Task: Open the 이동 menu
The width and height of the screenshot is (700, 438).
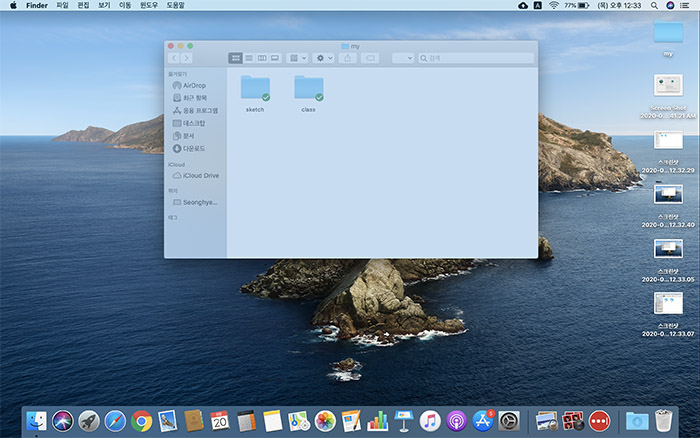Action: (x=125, y=5)
